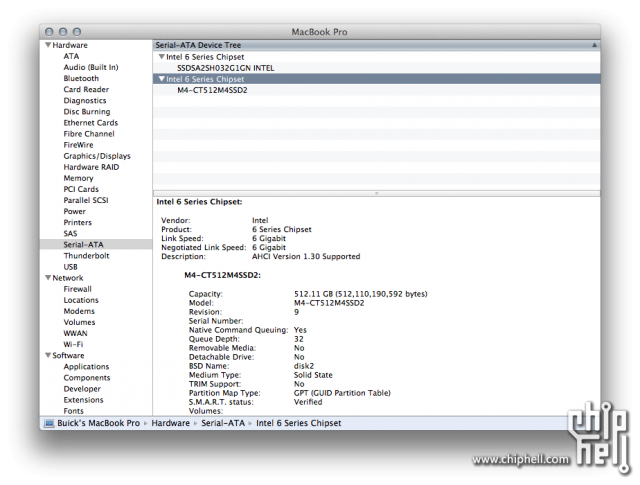Collapse the selected Intel 6 Series Chipset triangle
Viewport: 640px width, 485px height.
click(162, 79)
